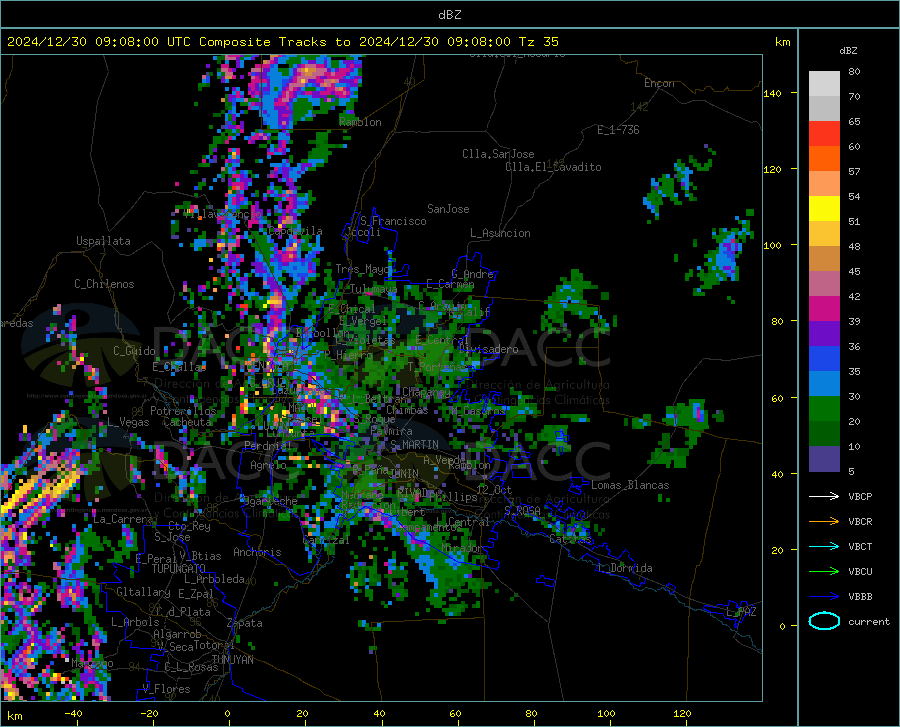The height and width of the screenshot is (727, 900).
Task: Click the SanJose place label
Action: click(x=448, y=209)
